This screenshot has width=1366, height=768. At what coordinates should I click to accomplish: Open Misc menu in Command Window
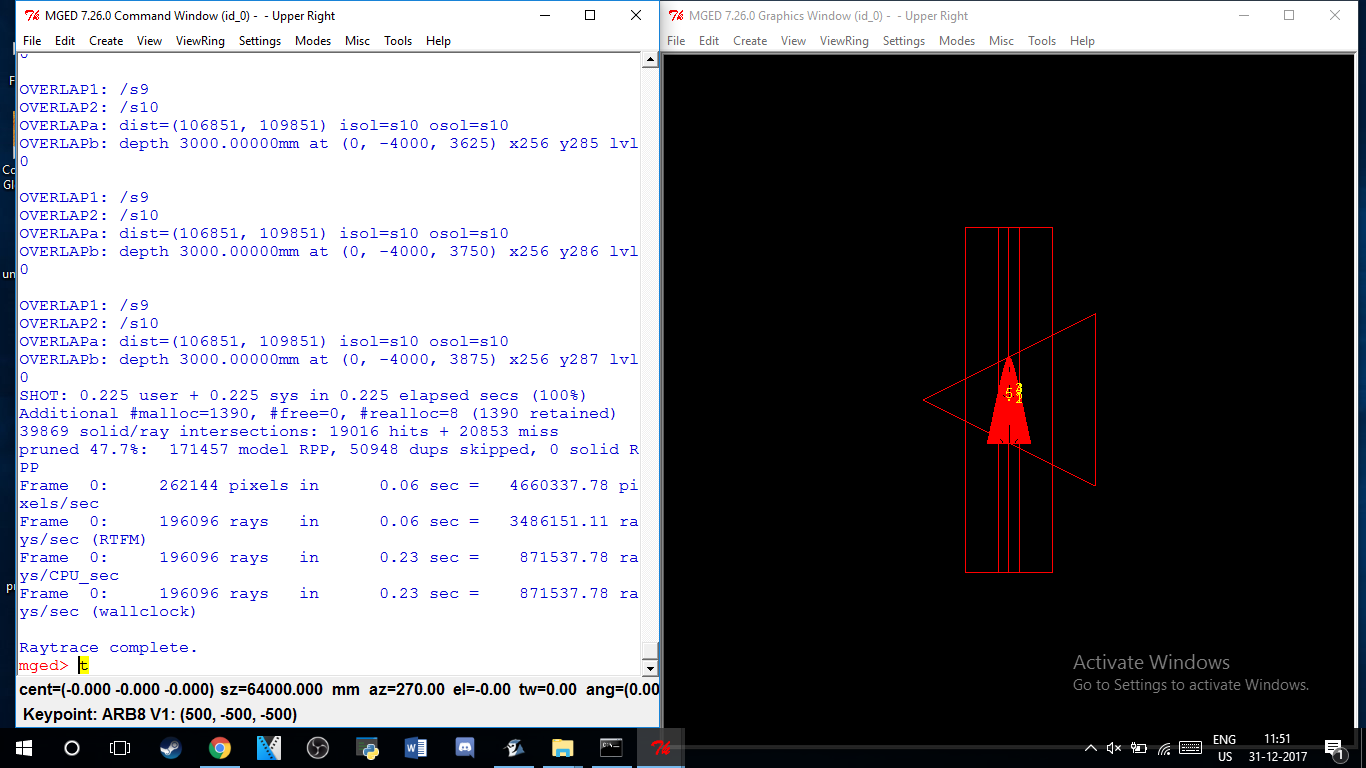click(357, 41)
